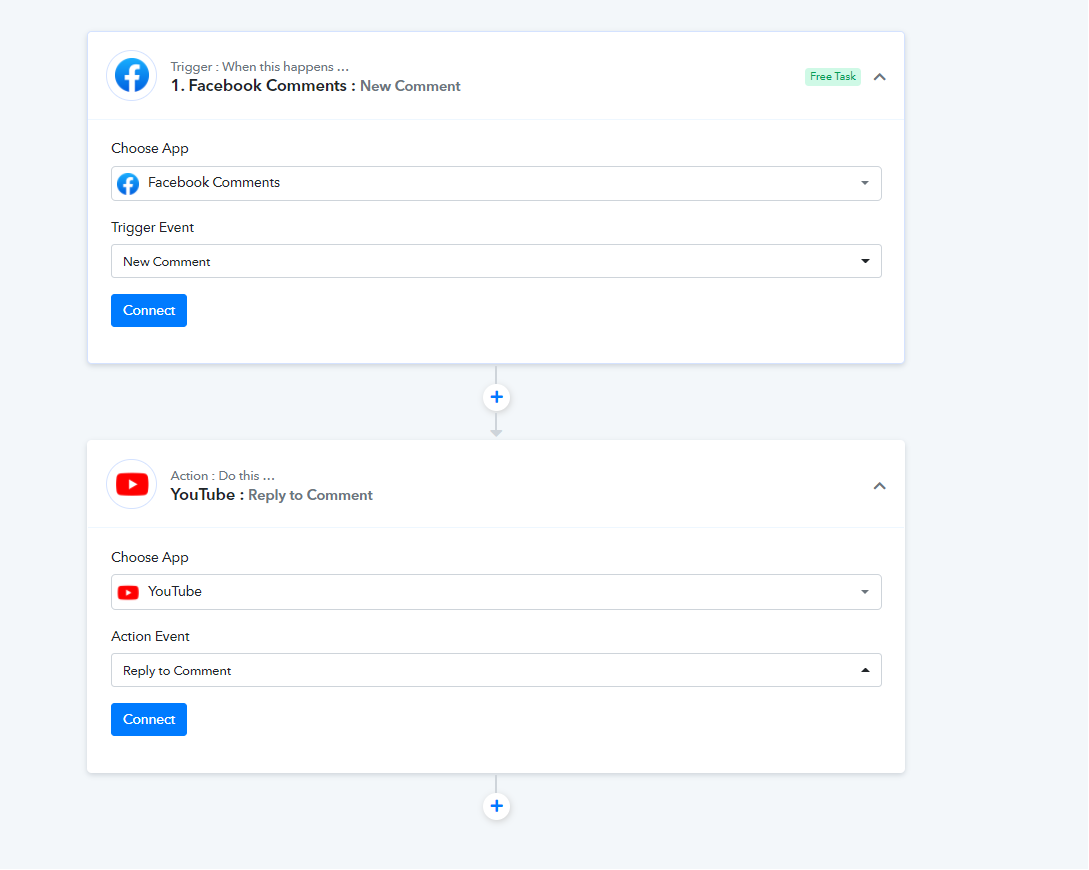The width and height of the screenshot is (1089, 870).
Task: Click the 'Action : Do this ...' text
Action: coord(222,476)
